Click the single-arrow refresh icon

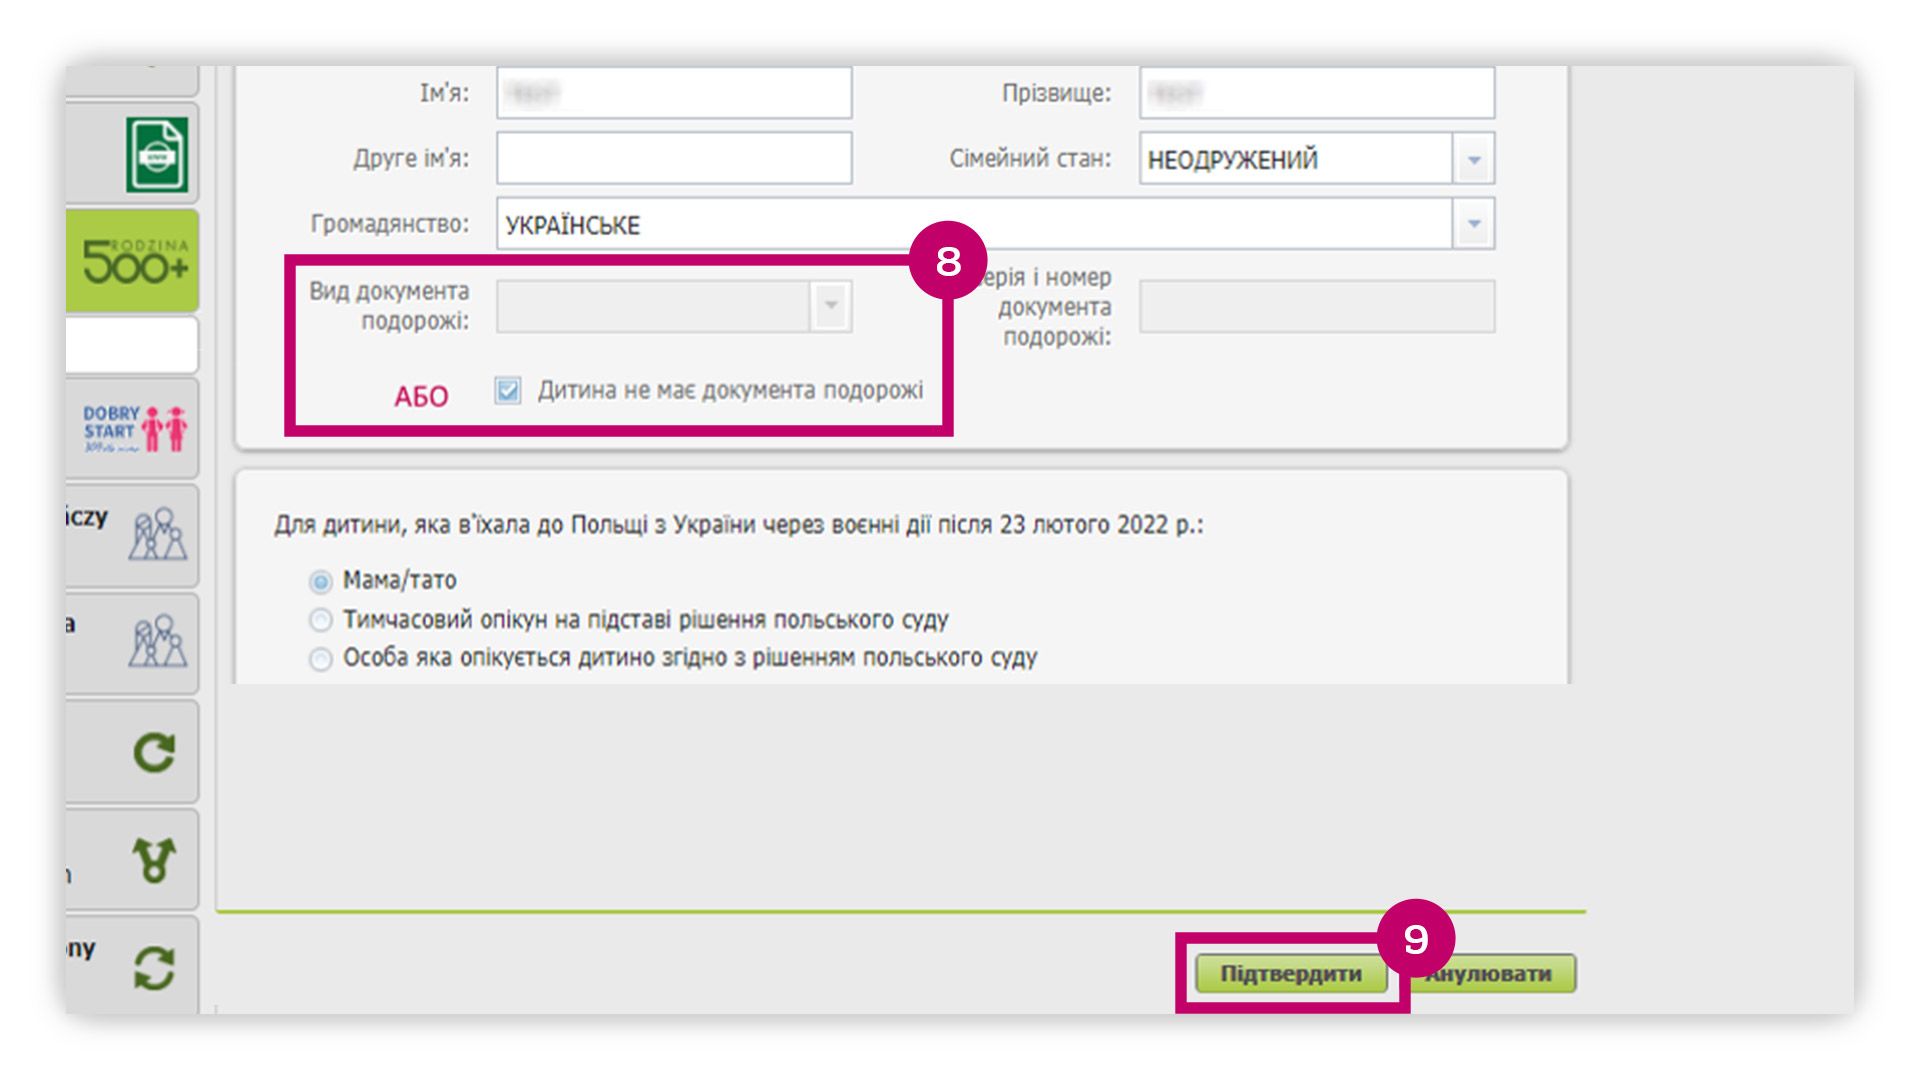click(x=154, y=752)
